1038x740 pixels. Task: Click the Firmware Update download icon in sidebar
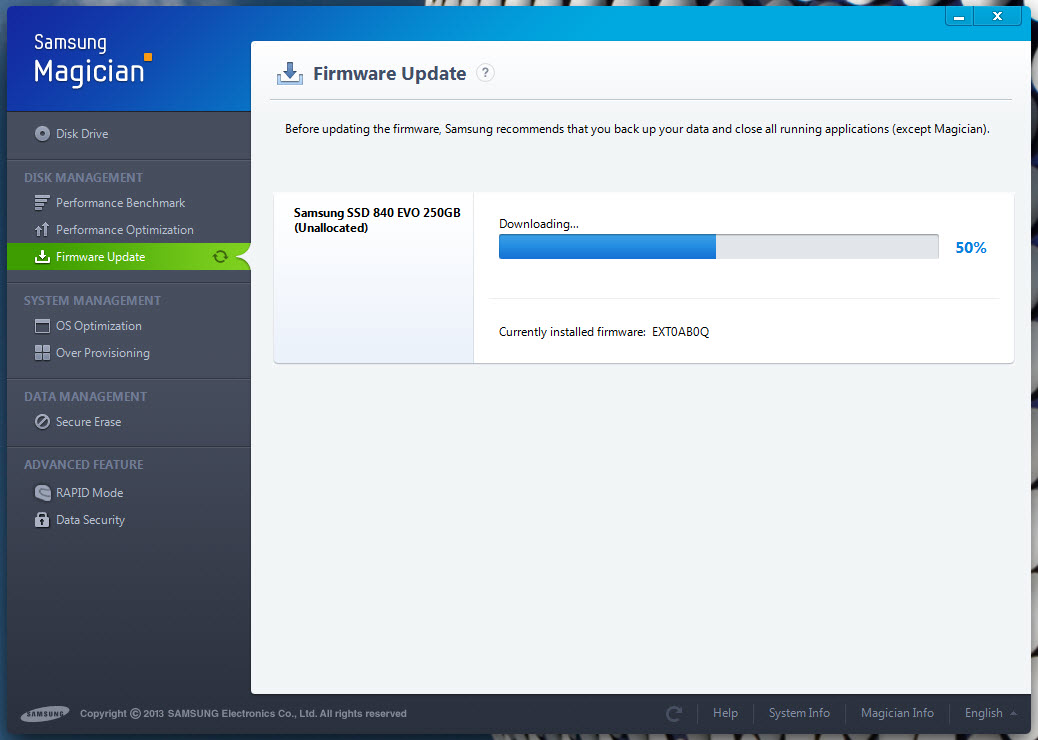[x=42, y=256]
